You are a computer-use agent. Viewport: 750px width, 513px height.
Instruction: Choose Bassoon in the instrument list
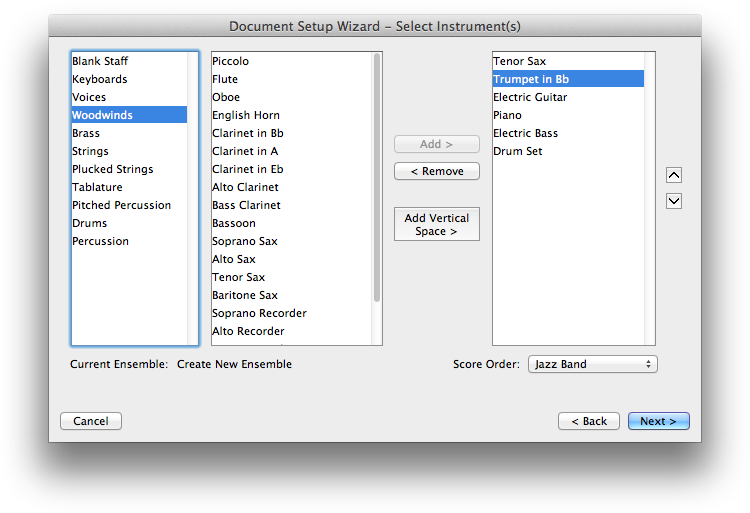coord(234,223)
